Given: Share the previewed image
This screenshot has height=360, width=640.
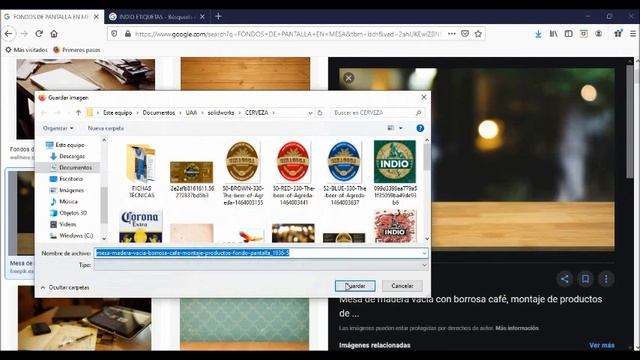Looking at the screenshot, I should (x=565, y=279).
